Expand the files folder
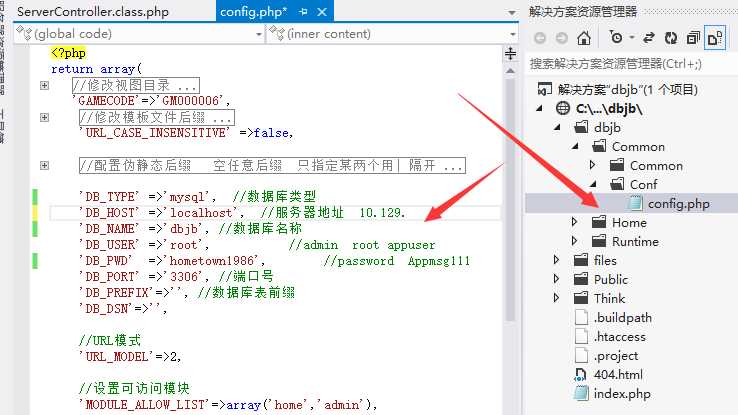 click(556, 260)
